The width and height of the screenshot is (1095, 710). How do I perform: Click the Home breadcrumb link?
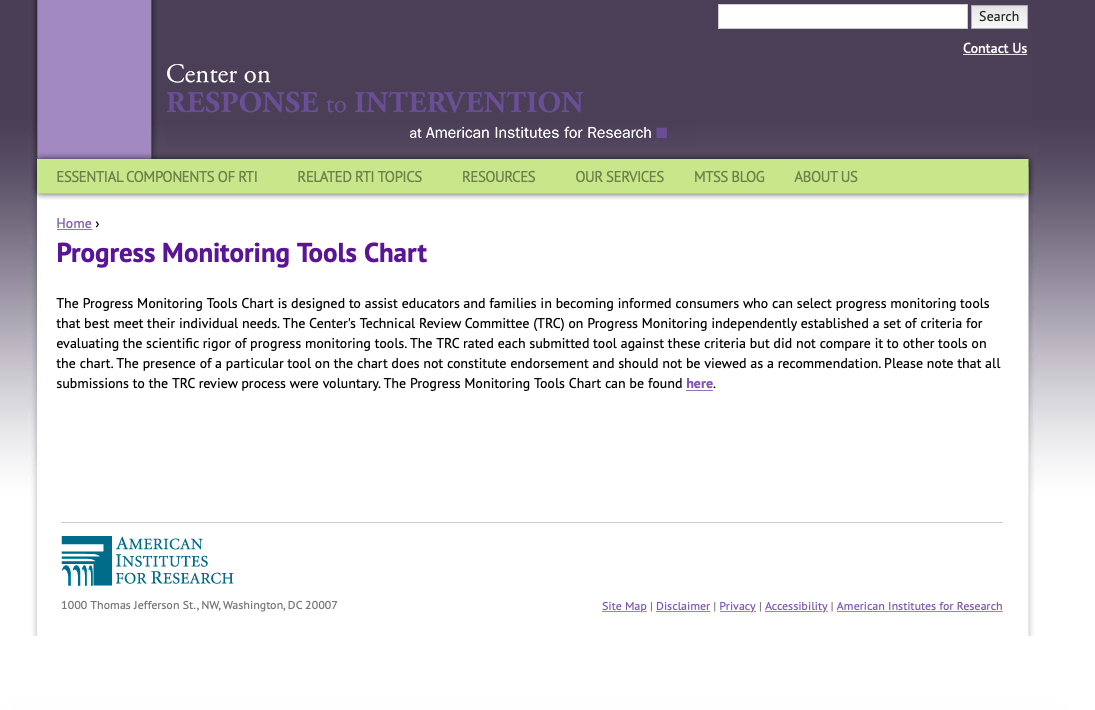[74, 223]
